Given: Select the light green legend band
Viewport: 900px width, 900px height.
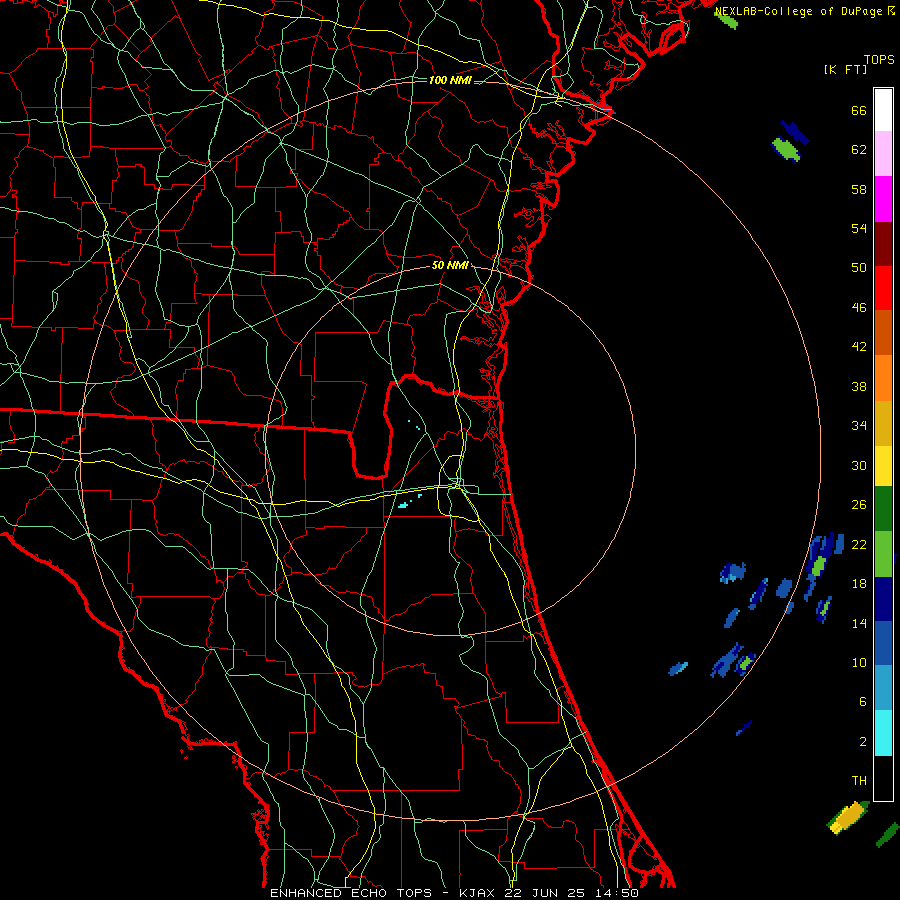Looking at the screenshot, I should point(883,554).
